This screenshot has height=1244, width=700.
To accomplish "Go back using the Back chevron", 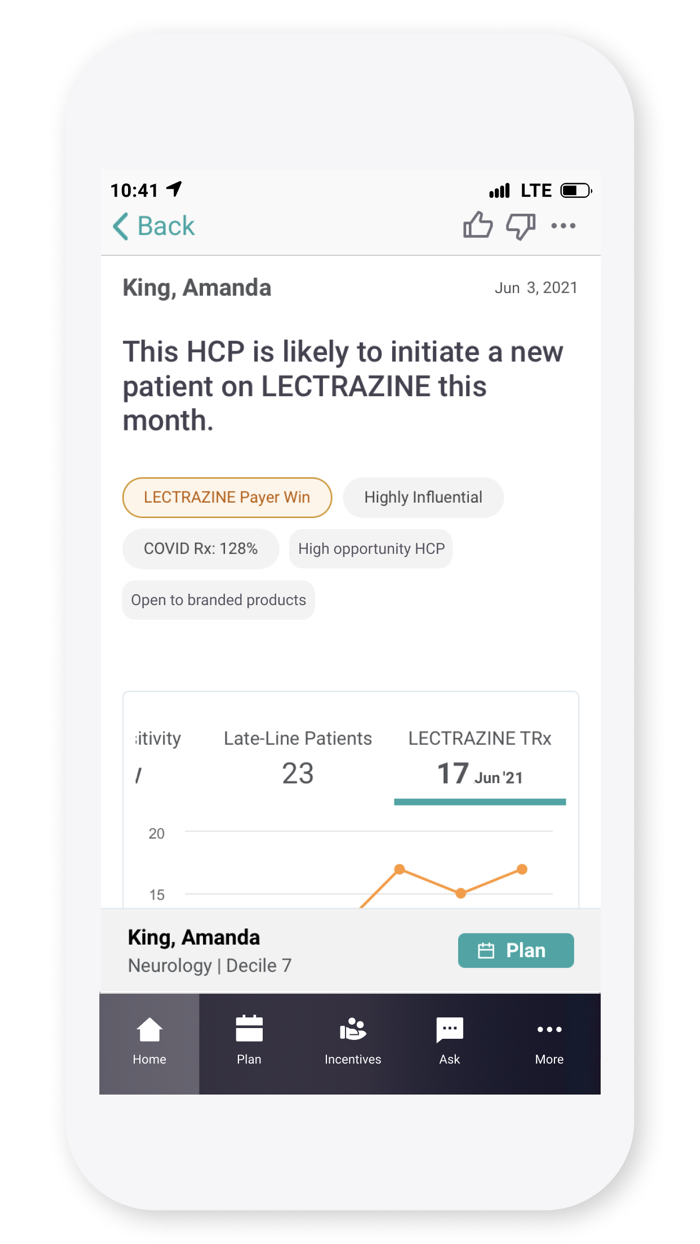I will 153,226.
